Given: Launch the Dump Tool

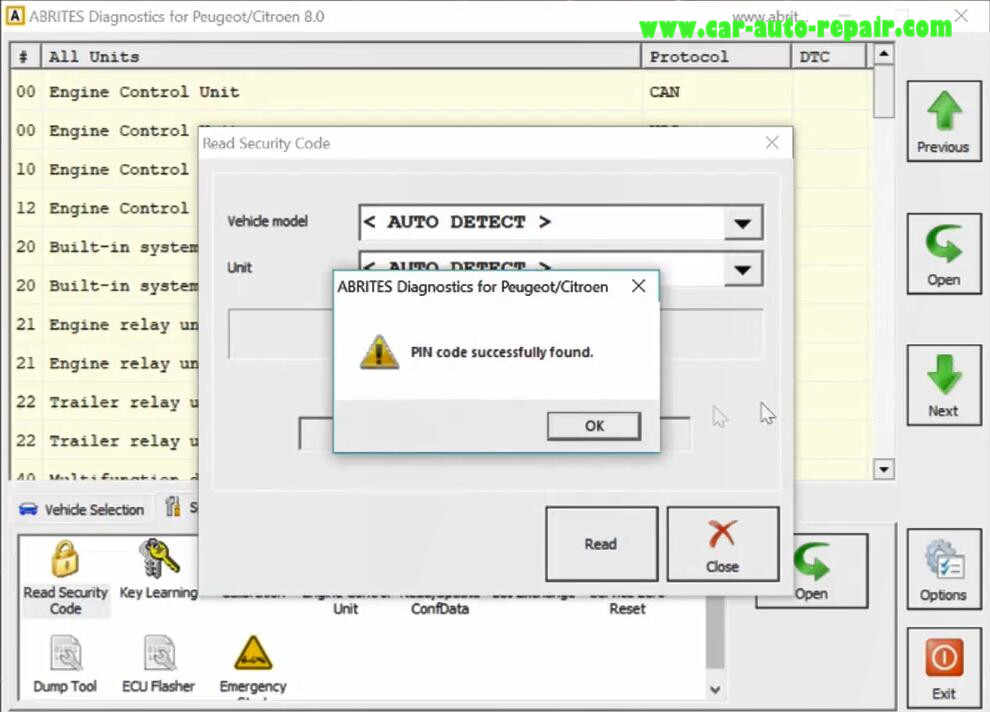Looking at the screenshot, I should 65,664.
